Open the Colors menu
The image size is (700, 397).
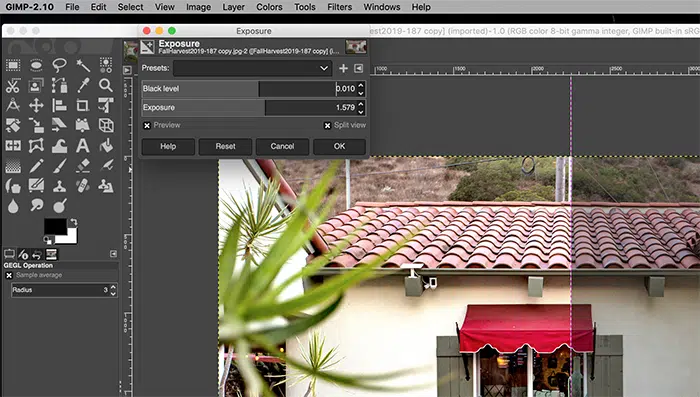pos(269,7)
